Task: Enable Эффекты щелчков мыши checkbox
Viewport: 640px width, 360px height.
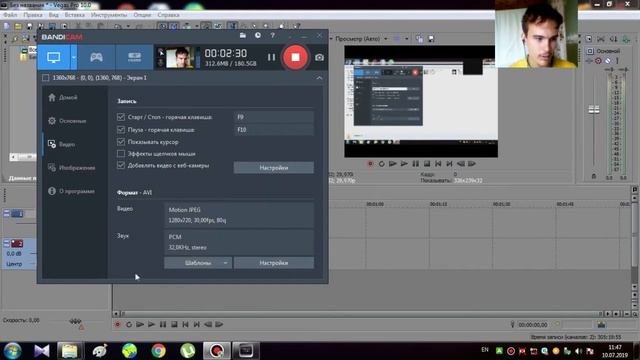Action: point(121,154)
